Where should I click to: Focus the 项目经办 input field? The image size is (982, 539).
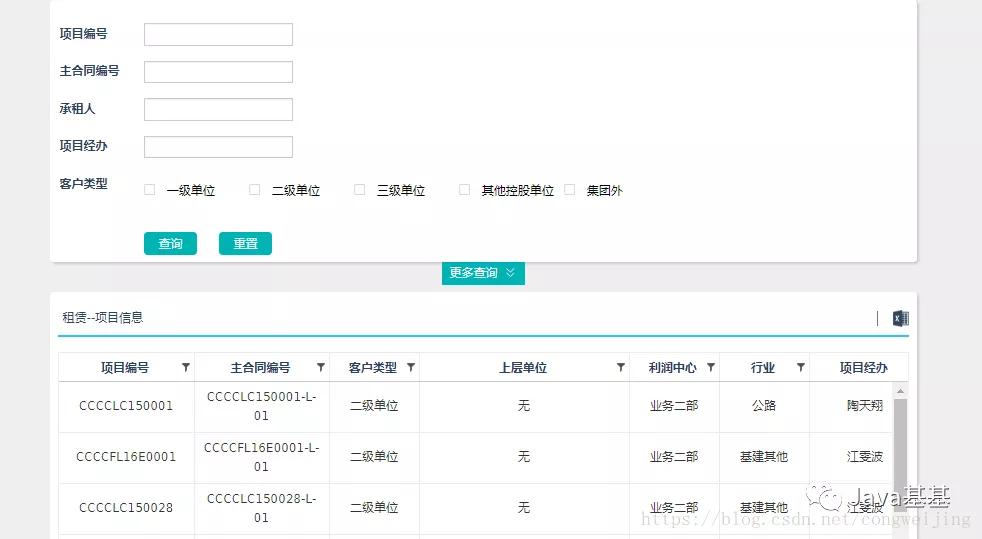point(219,147)
